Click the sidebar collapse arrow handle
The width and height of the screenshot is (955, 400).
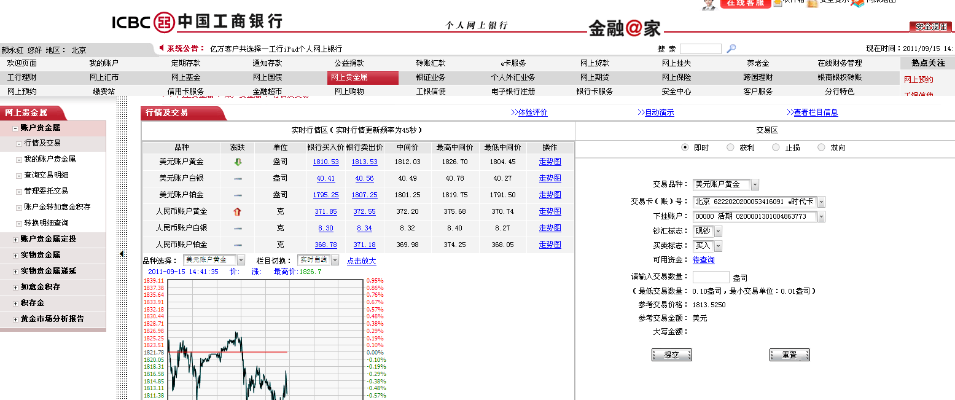pyautogui.click(x=123, y=255)
